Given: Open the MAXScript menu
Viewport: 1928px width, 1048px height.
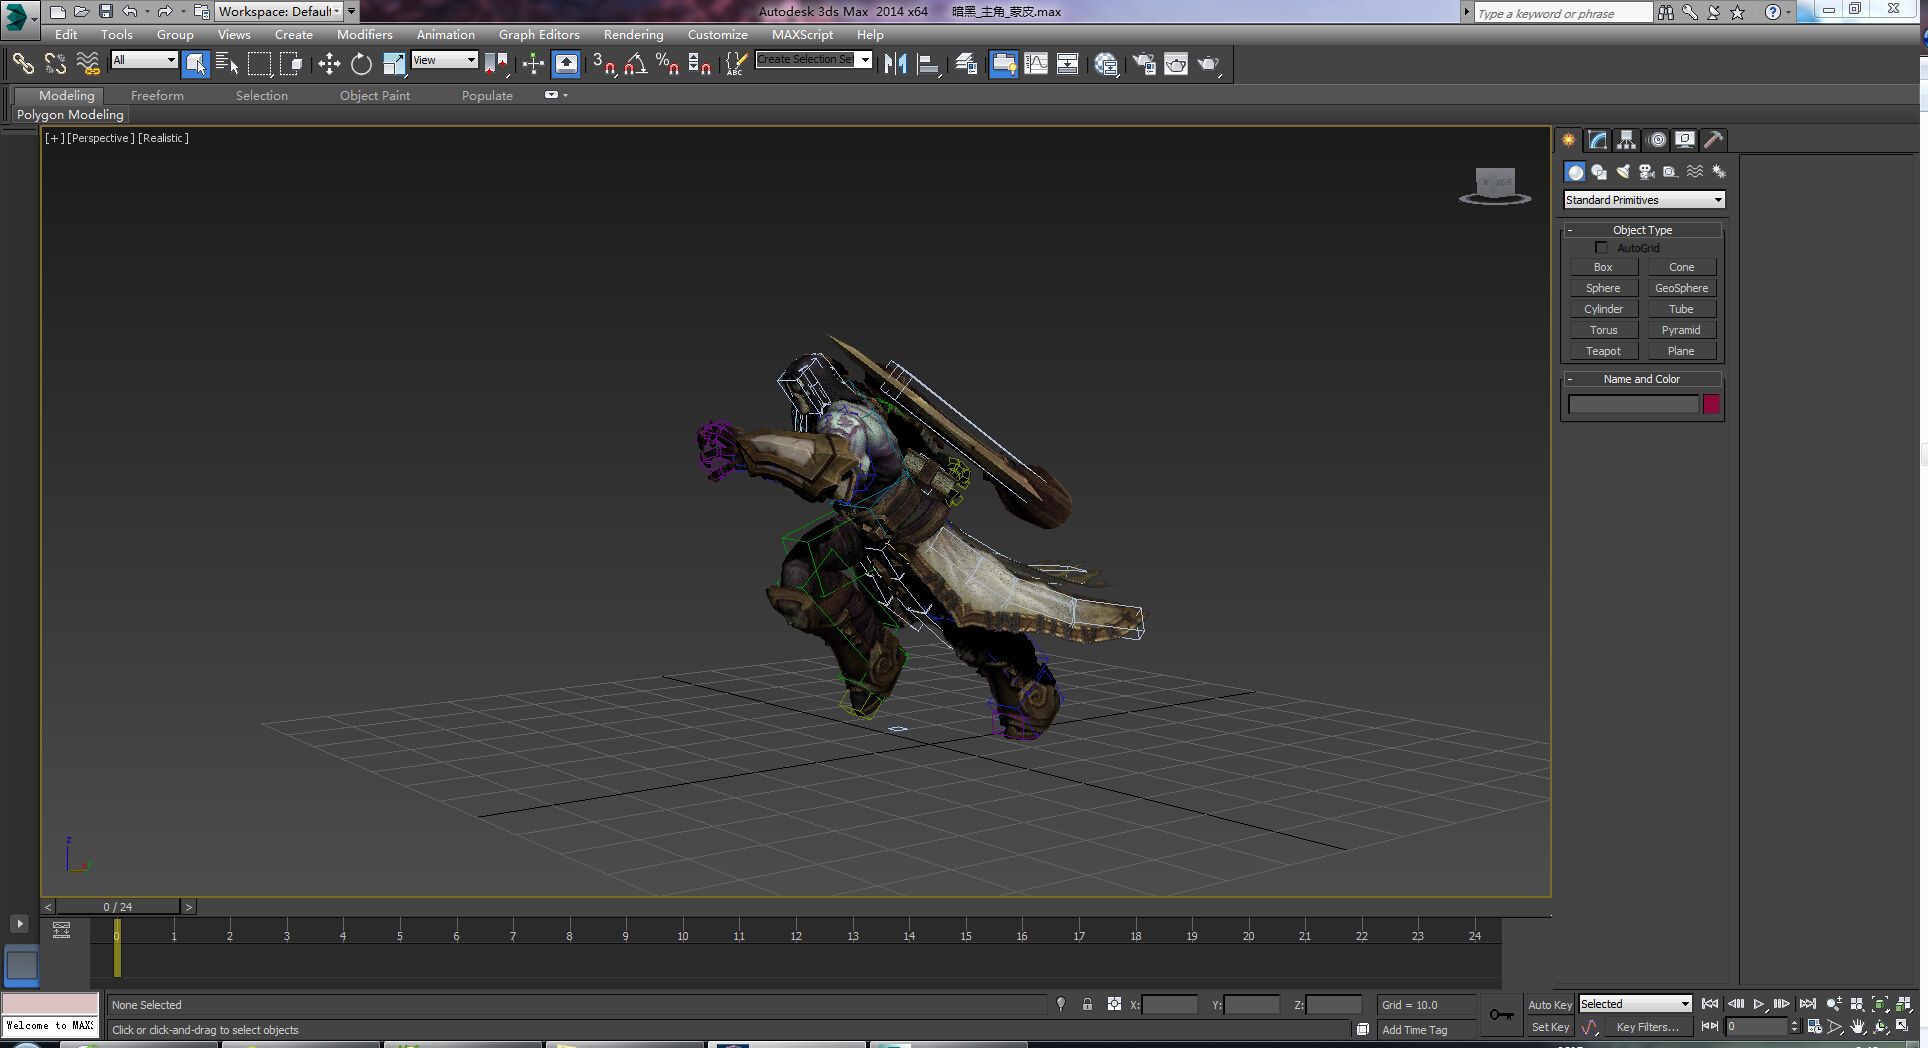Looking at the screenshot, I should [x=802, y=34].
